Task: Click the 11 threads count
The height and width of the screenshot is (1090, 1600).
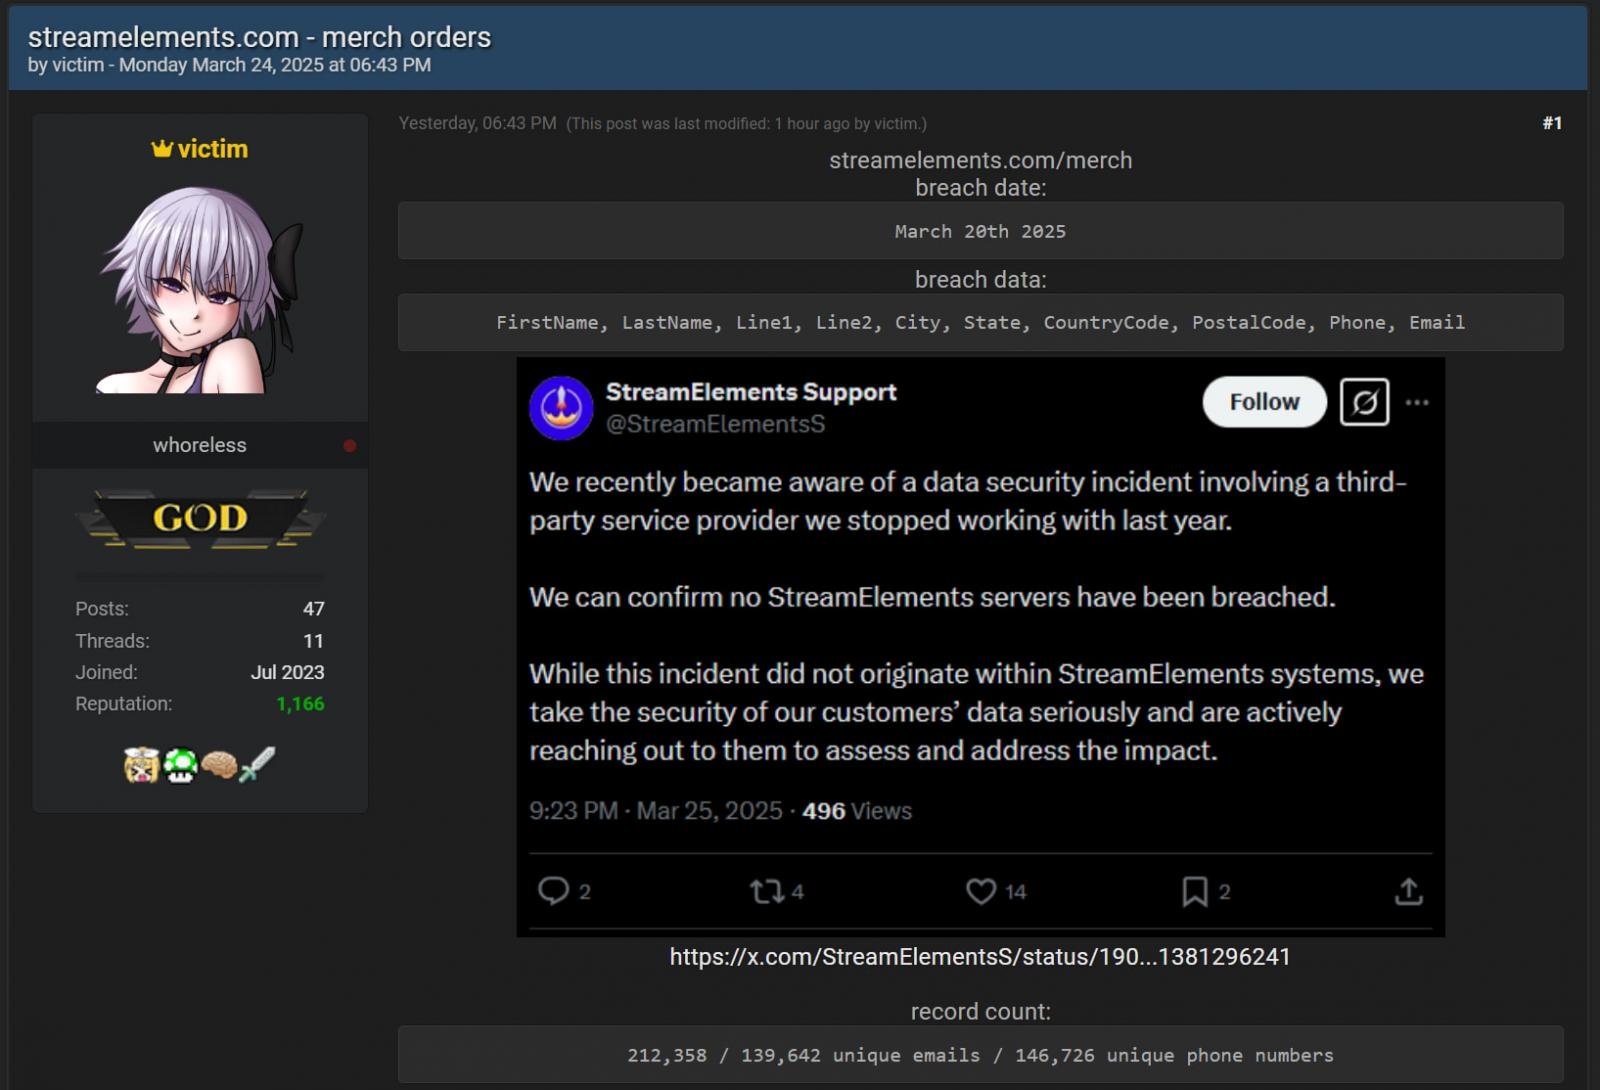Action: point(314,641)
